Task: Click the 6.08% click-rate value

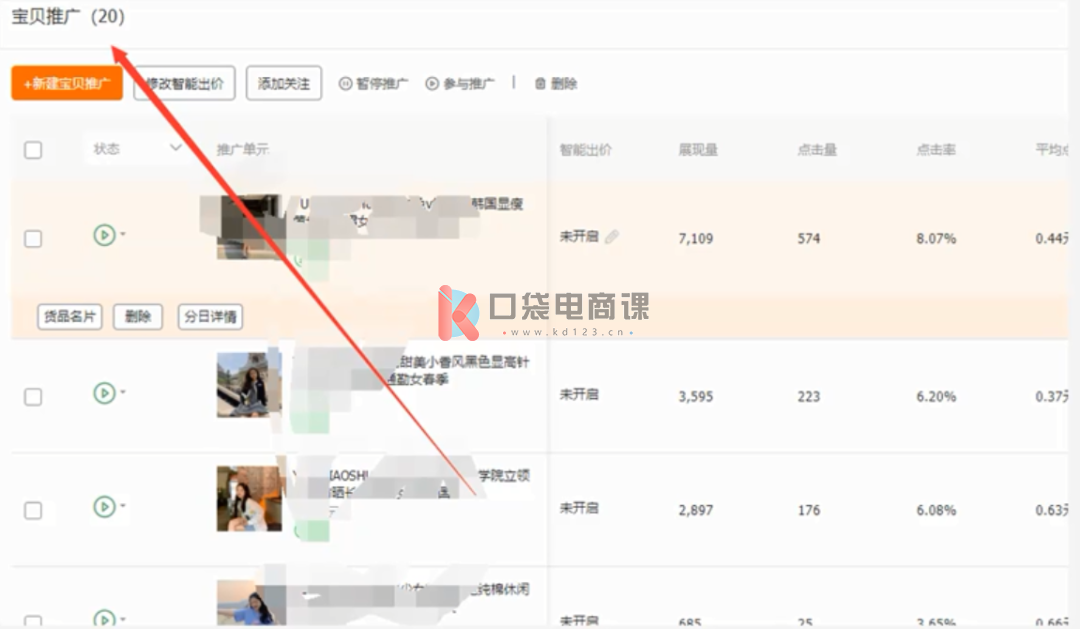Action: pyautogui.click(x=936, y=510)
